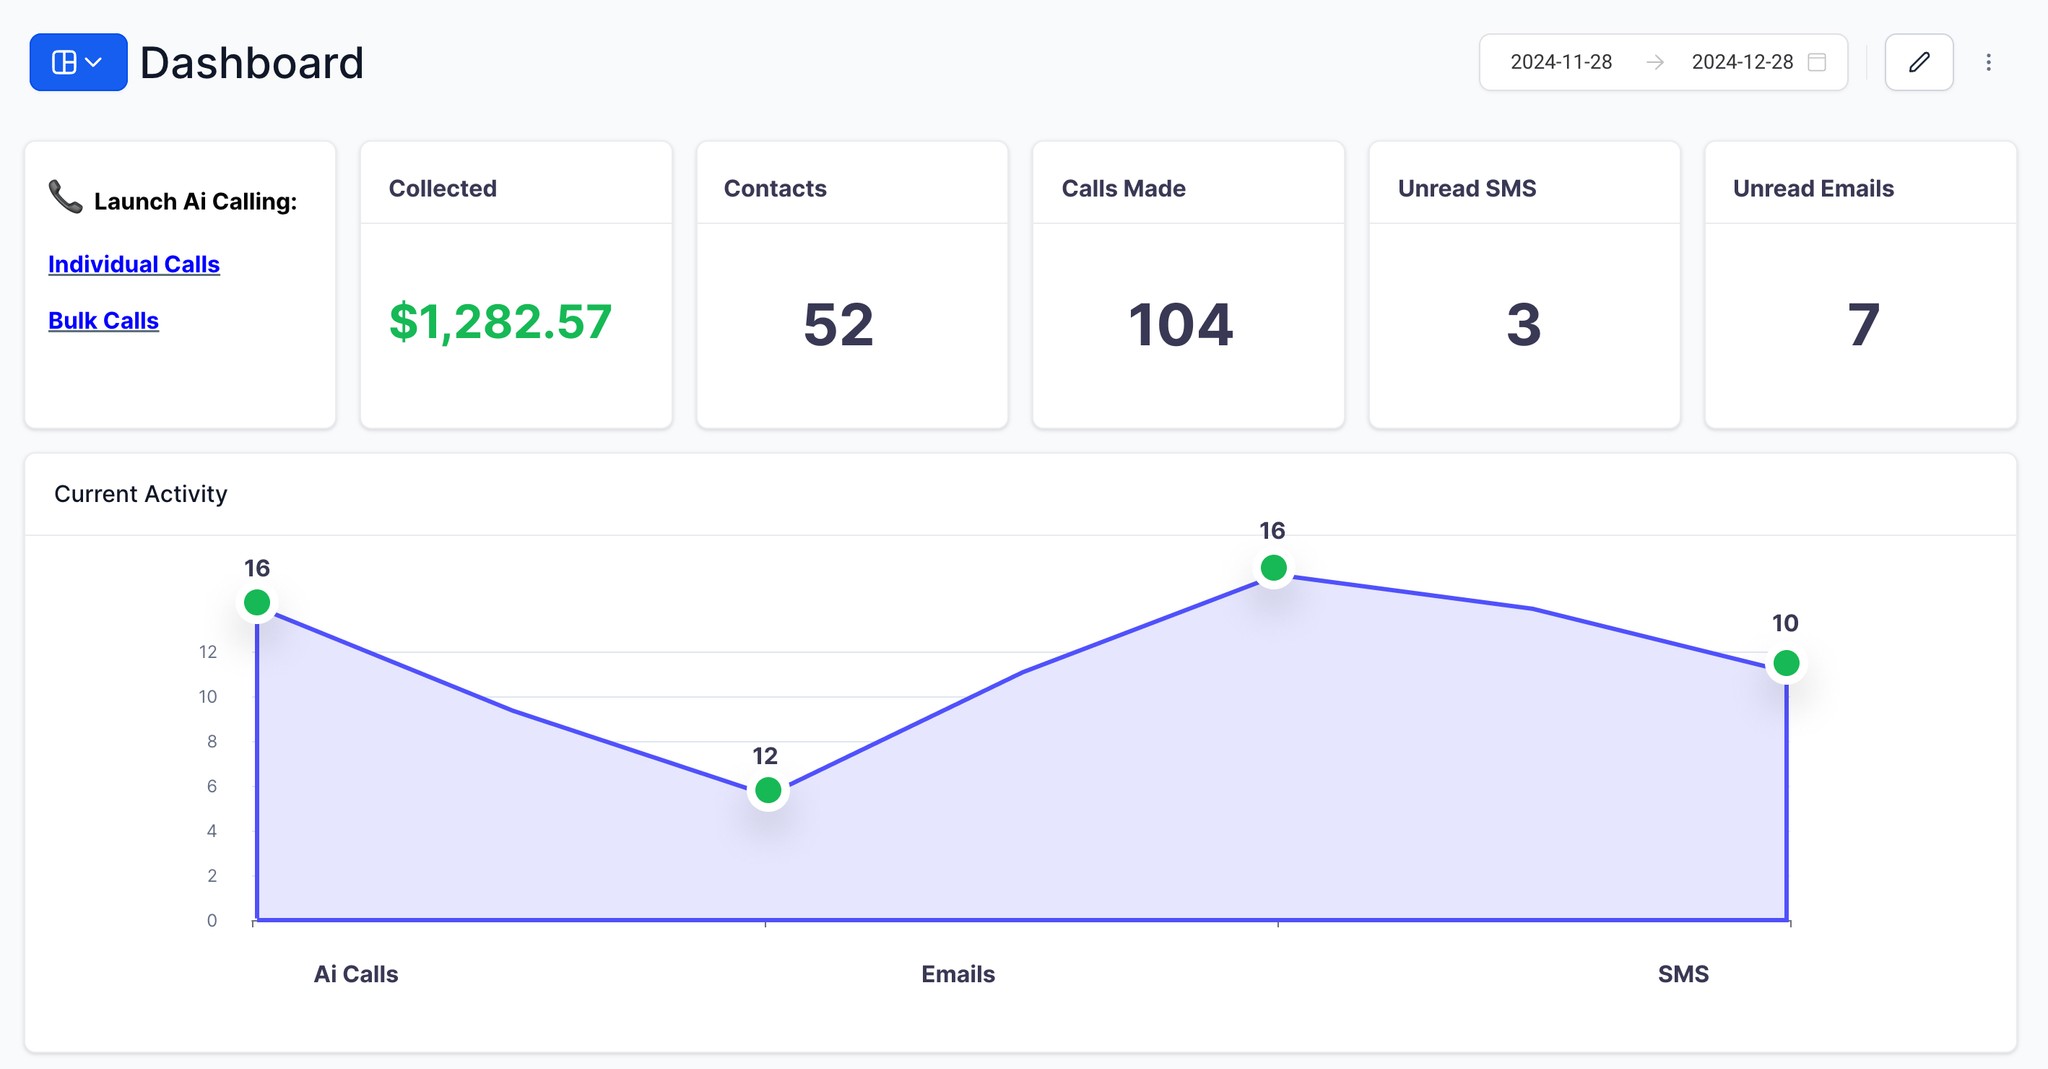Open the Bulk Calls link
This screenshot has height=1069, width=2048.
pyautogui.click(x=104, y=321)
